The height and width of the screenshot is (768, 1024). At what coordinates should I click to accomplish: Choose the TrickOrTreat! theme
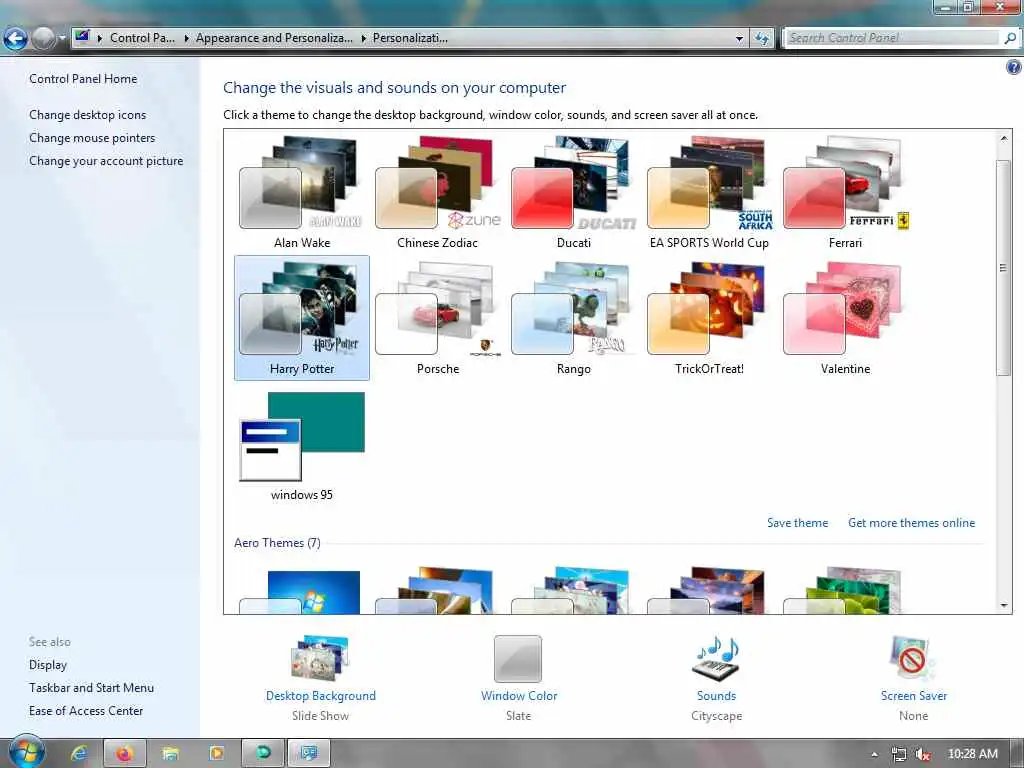709,318
